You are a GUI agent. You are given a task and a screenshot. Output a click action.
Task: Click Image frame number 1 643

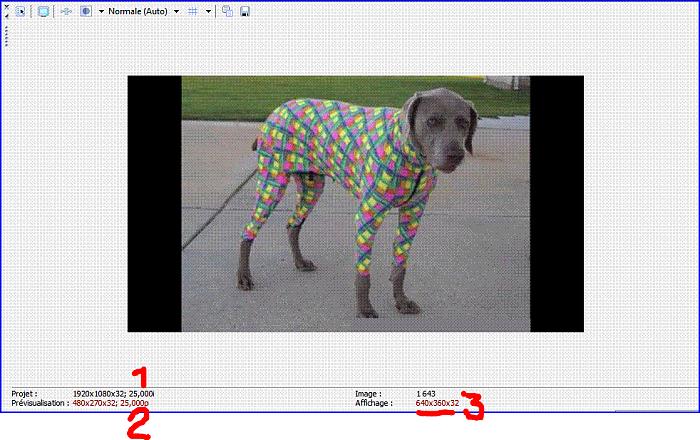(x=425, y=394)
